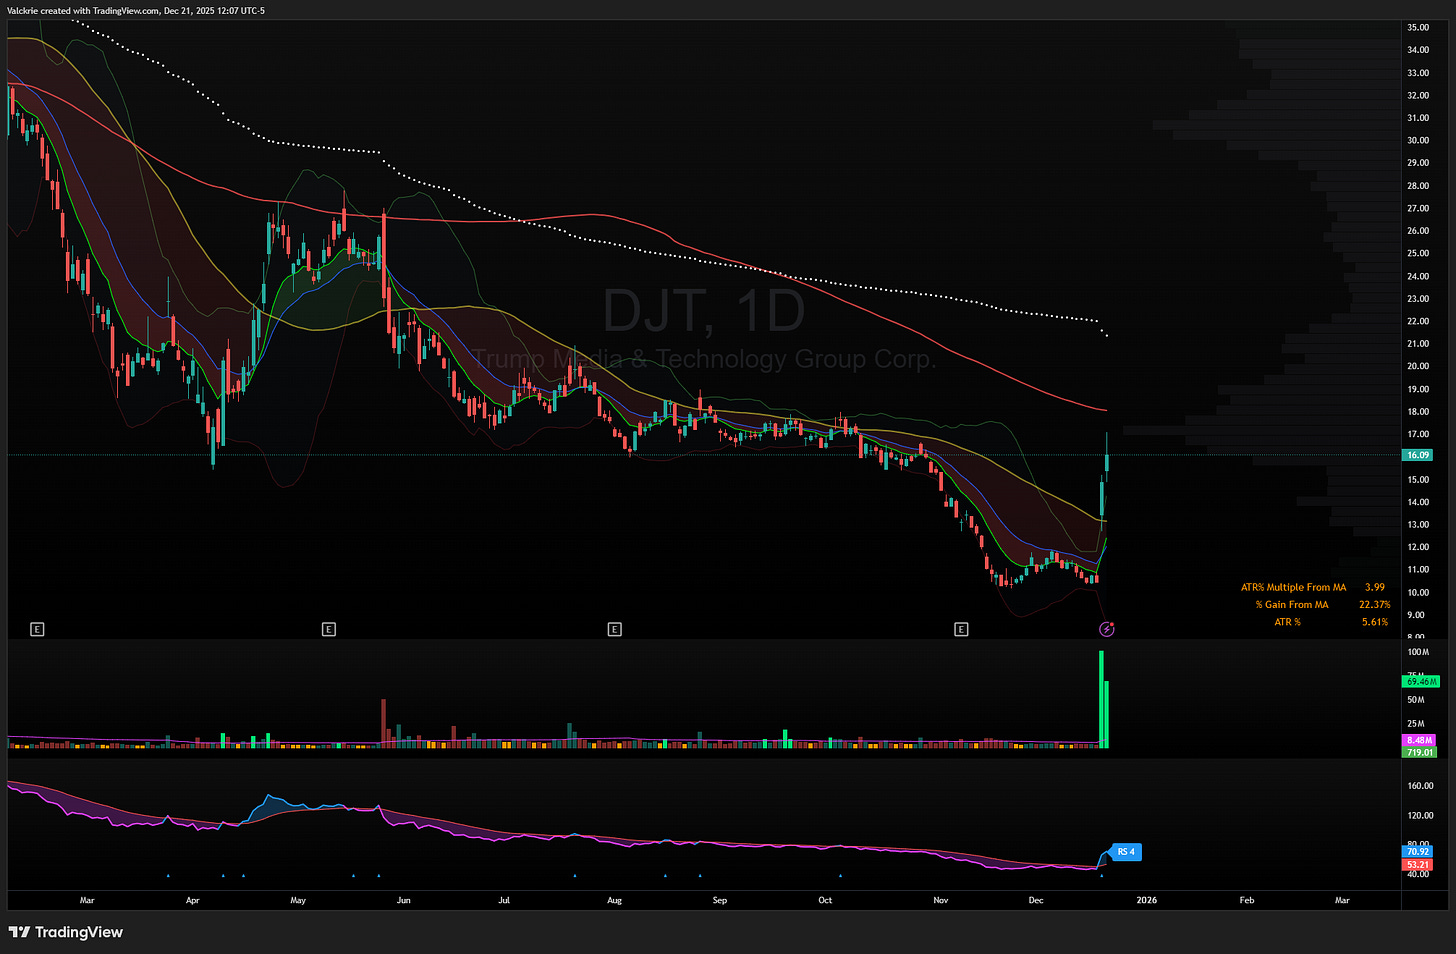Click the Mar label on the time axis
The height and width of the screenshot is (954, 1456).
pos(87,900)
